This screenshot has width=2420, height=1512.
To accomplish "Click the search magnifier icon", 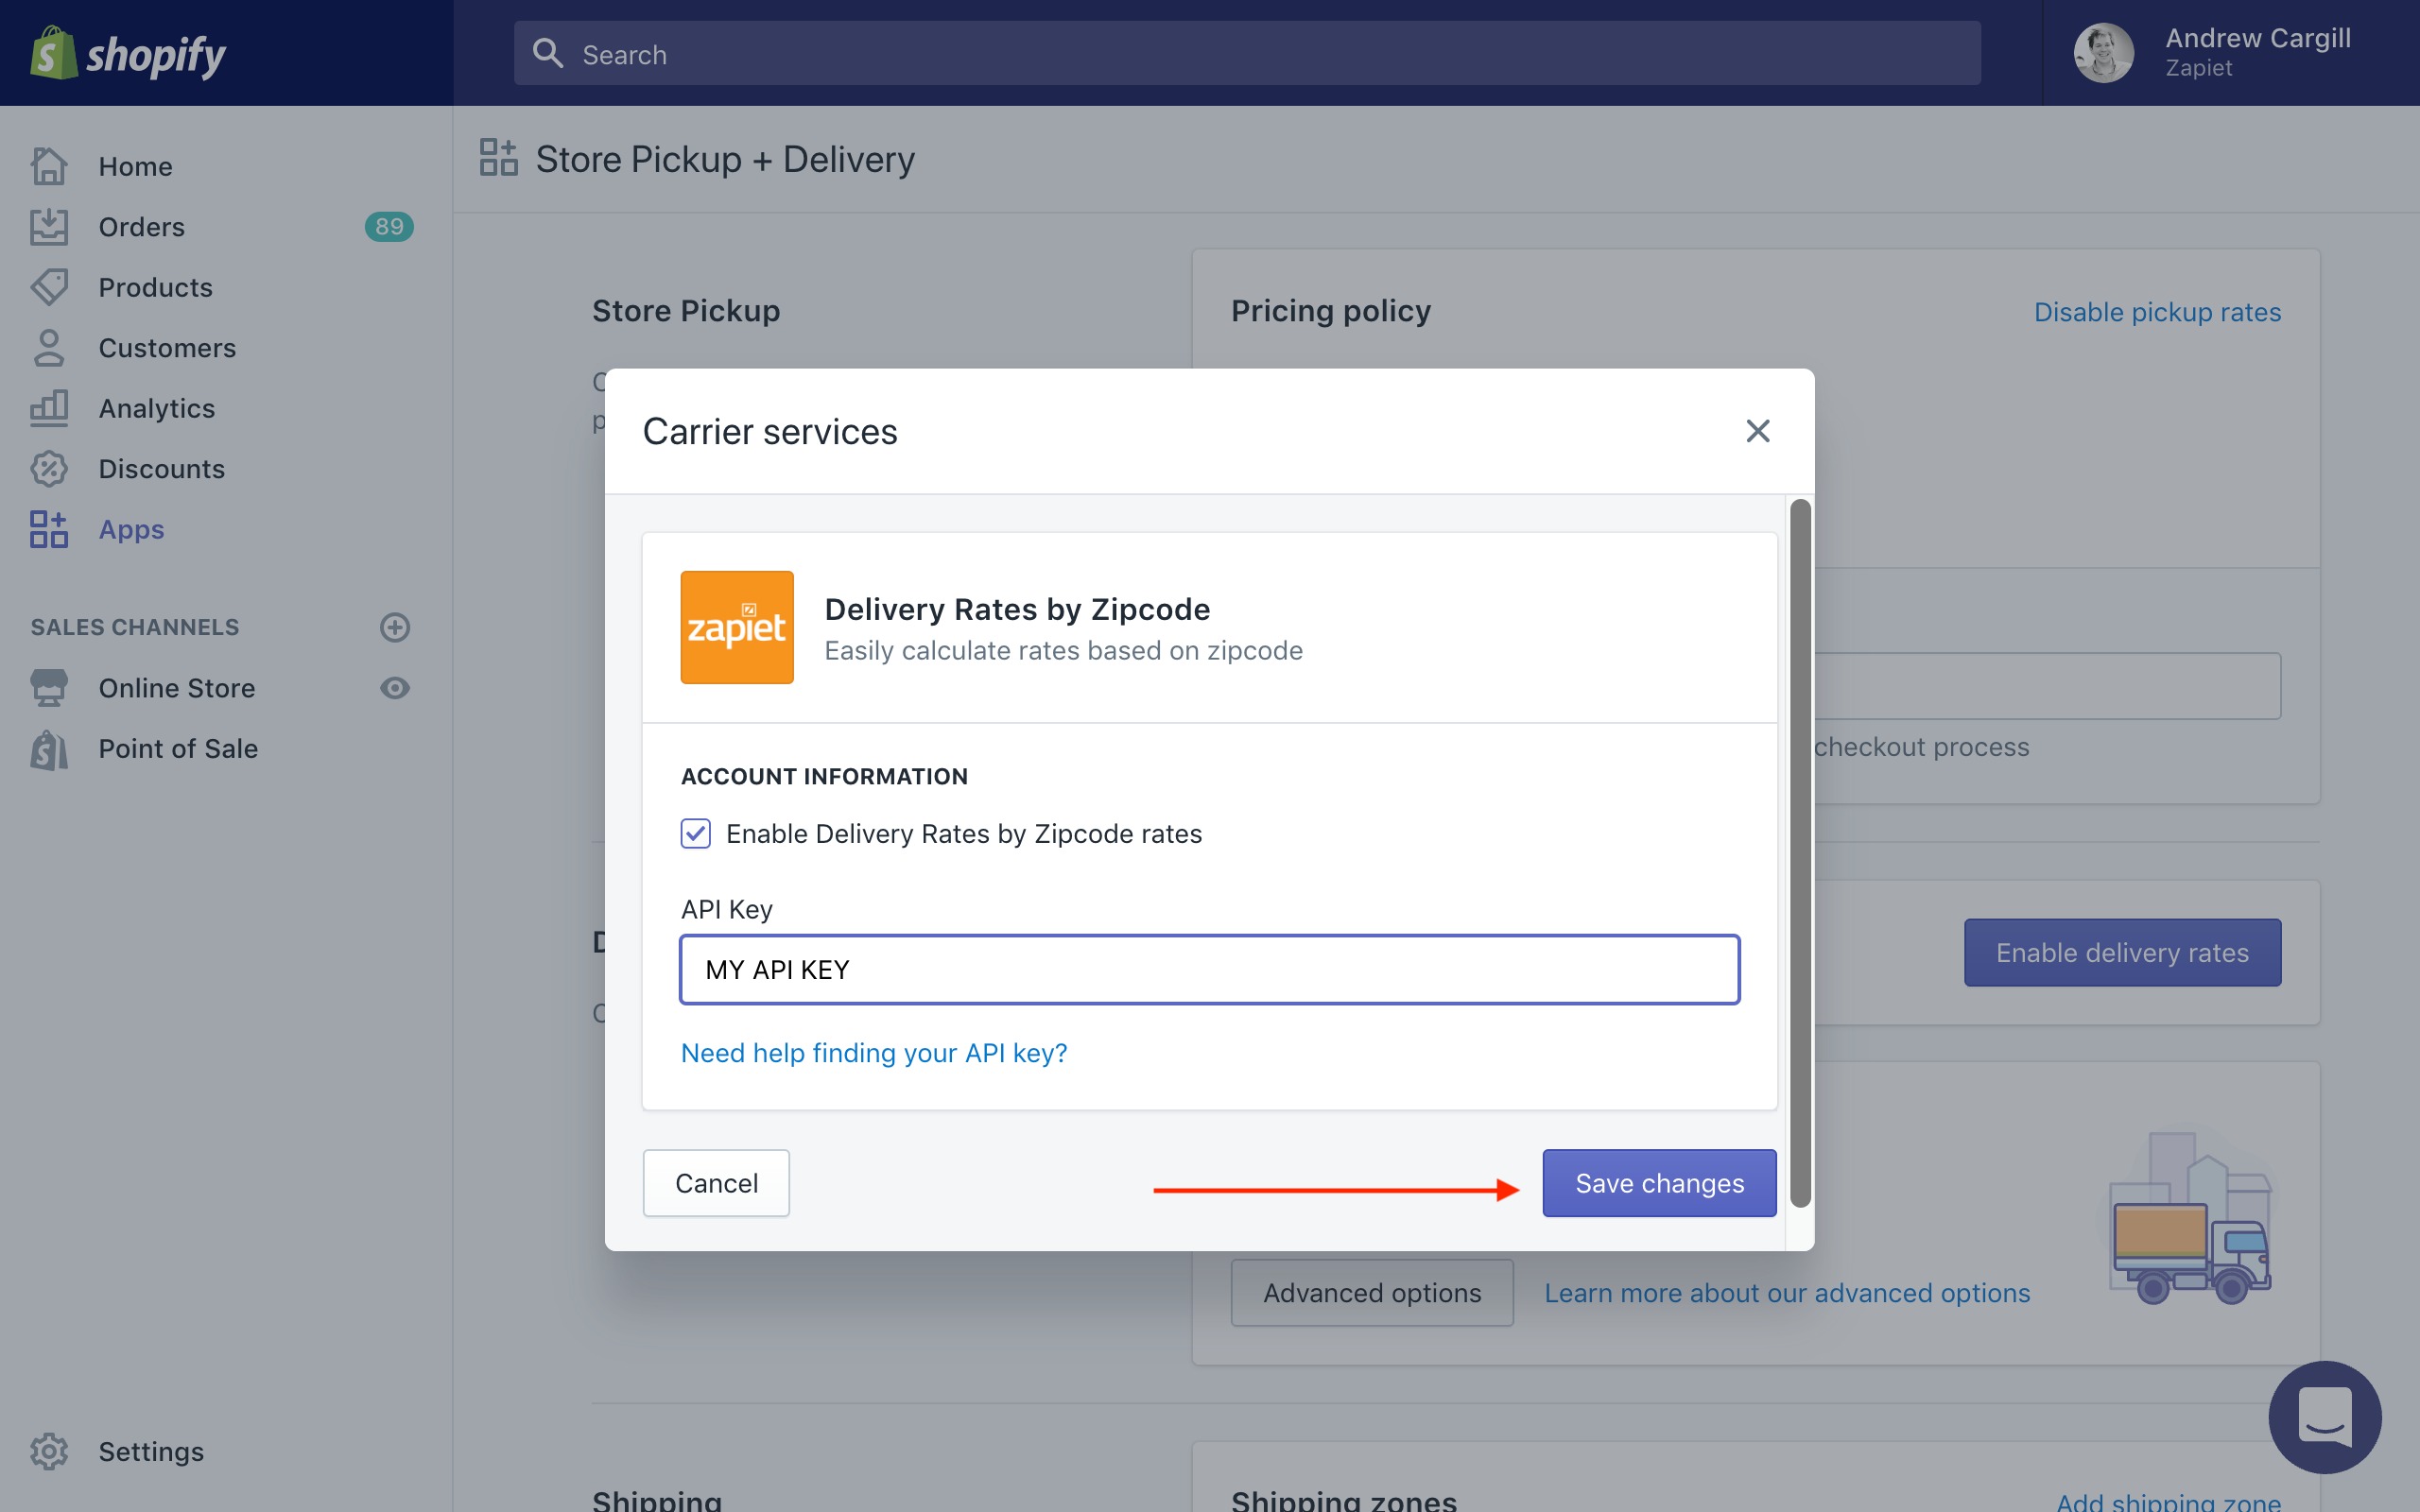I will (548, 53).
